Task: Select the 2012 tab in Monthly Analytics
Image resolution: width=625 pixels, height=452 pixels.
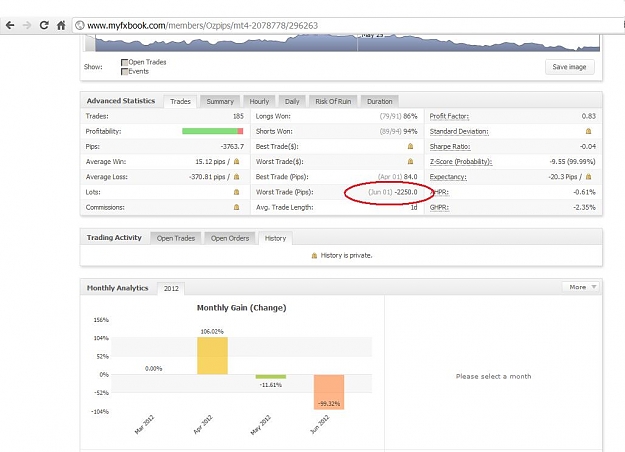Action: [x=171, y=288]
